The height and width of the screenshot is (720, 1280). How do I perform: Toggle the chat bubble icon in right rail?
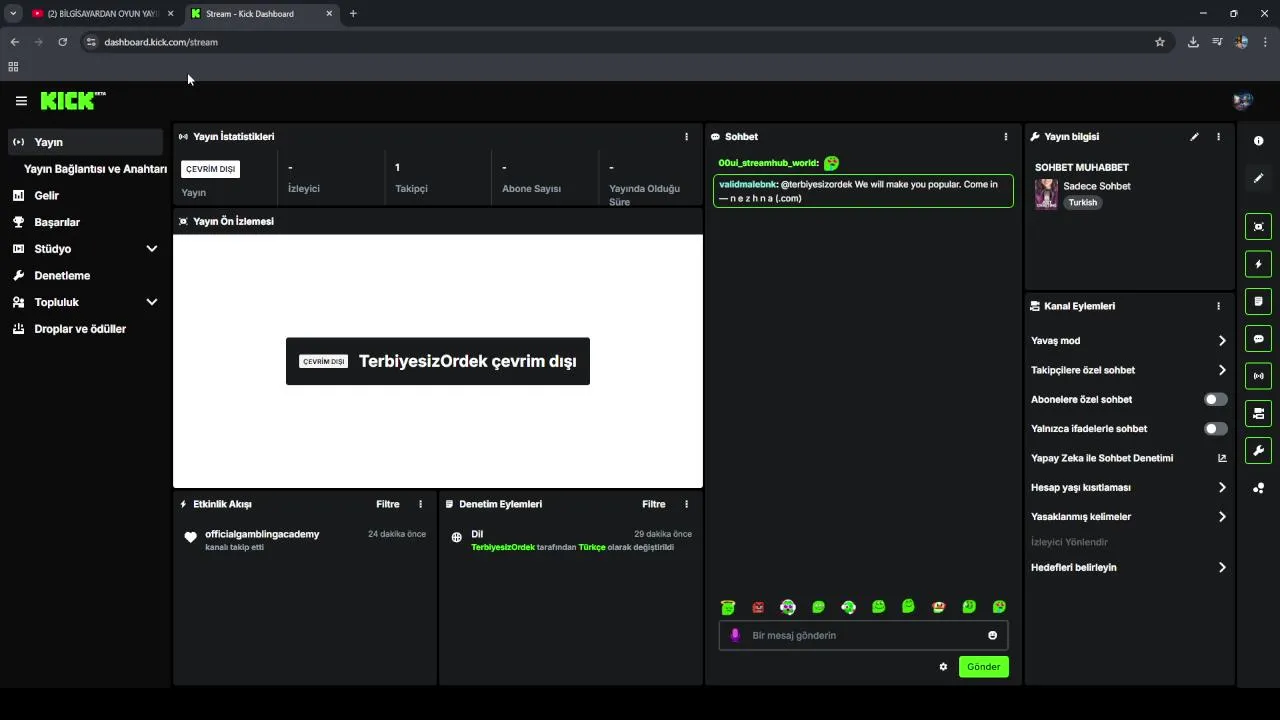coord(1258,339)
